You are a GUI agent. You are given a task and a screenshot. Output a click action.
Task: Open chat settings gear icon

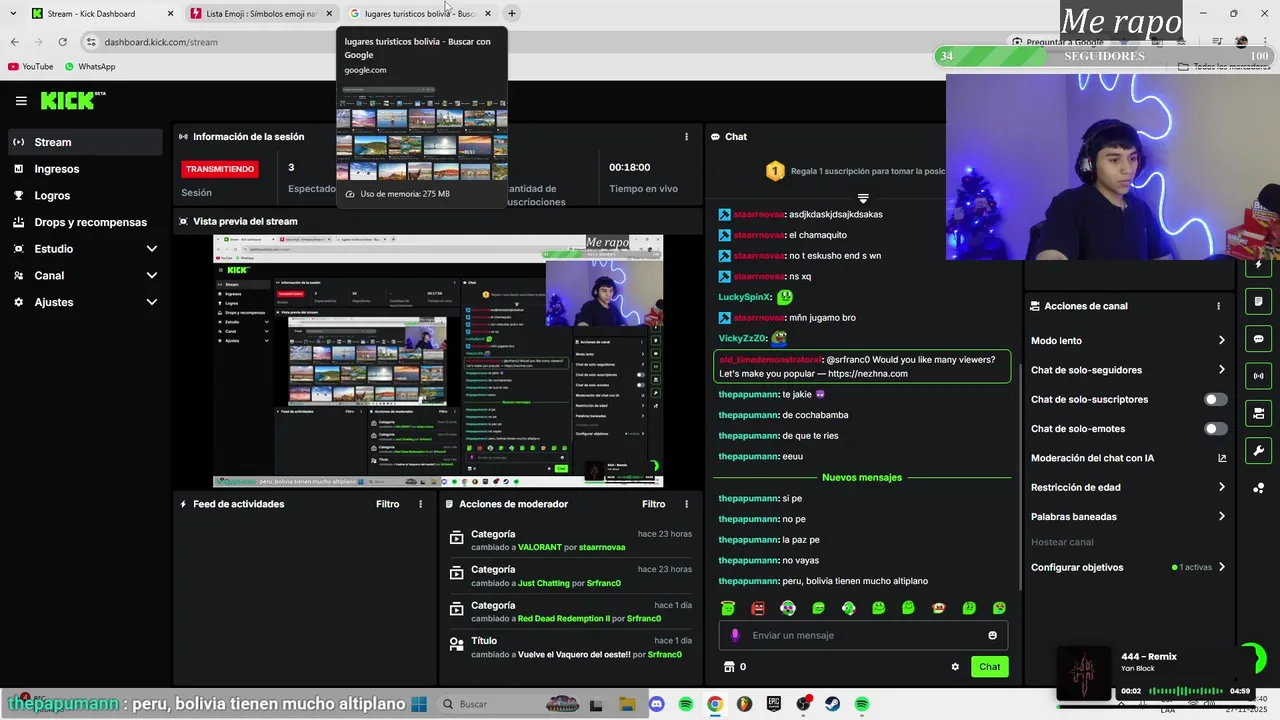(x=955, y=667)
